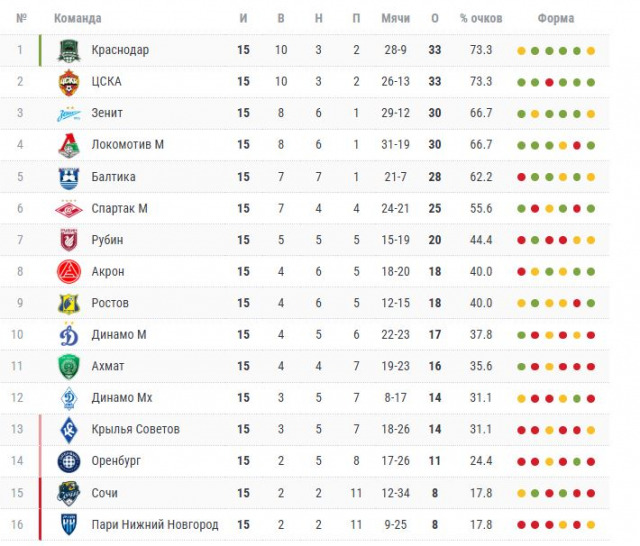Click the Спартак М diamond logo
This screenshot has width=640, height=546.
point(68,208)
